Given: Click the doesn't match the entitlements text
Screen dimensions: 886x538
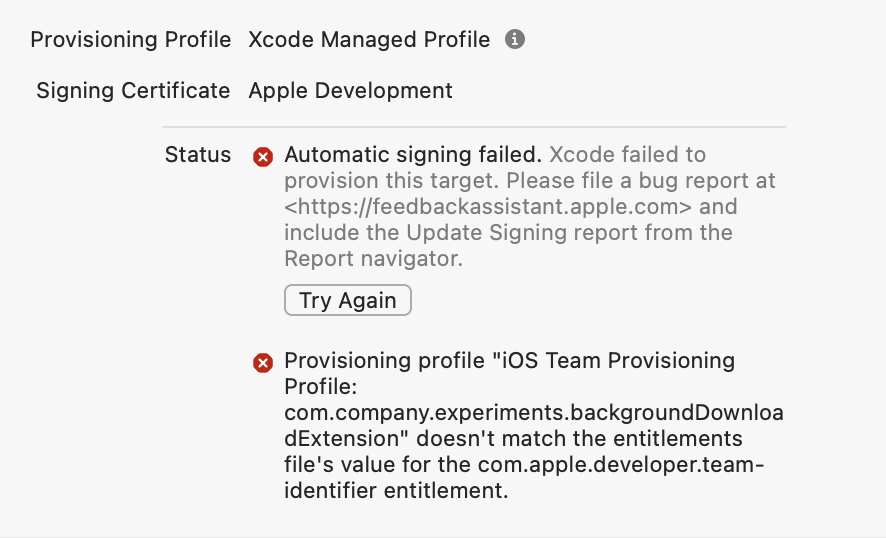Looking at the screenshot, I should pyautogui.click(x=581, y=438).
